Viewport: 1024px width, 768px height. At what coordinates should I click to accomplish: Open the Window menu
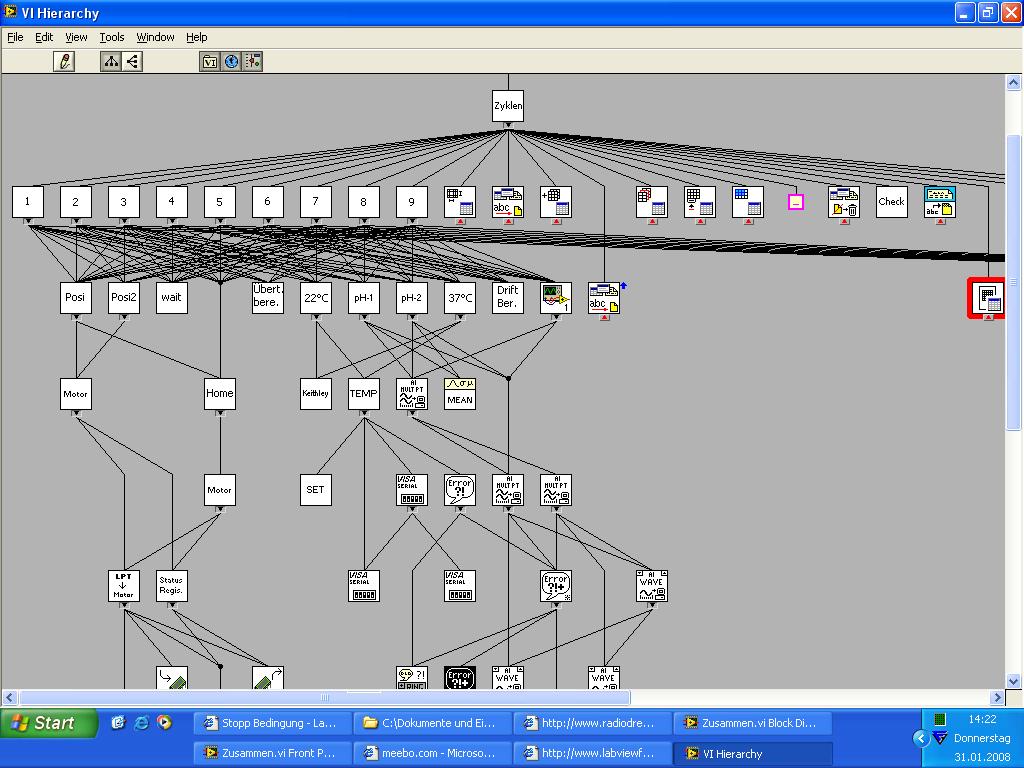(x=155, y=37)
